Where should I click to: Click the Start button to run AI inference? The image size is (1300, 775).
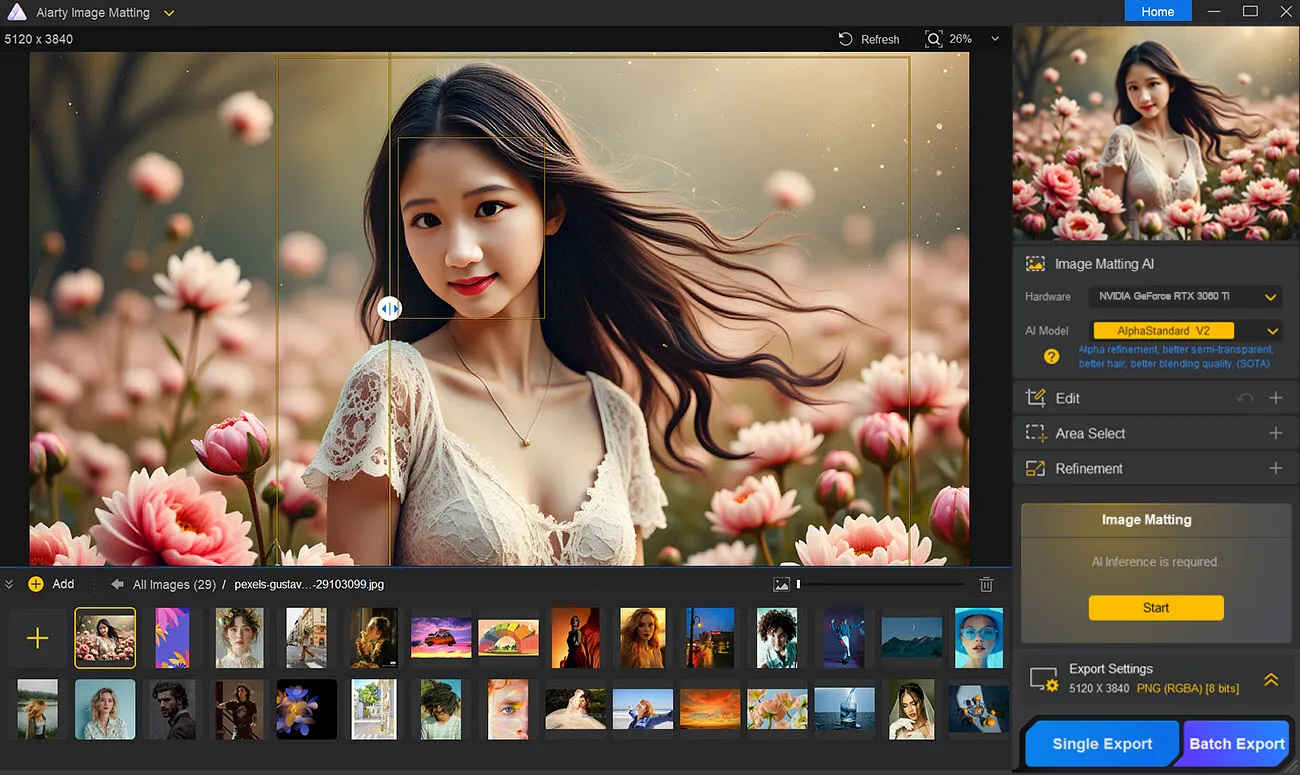pos(1156,607)
